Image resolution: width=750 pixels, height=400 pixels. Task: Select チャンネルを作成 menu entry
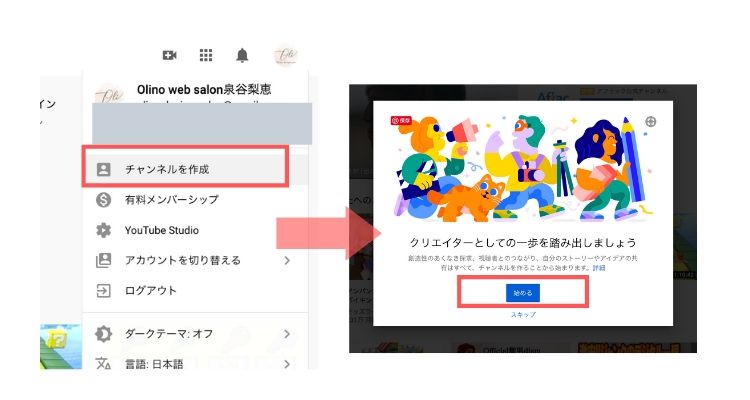click(195, 169)
